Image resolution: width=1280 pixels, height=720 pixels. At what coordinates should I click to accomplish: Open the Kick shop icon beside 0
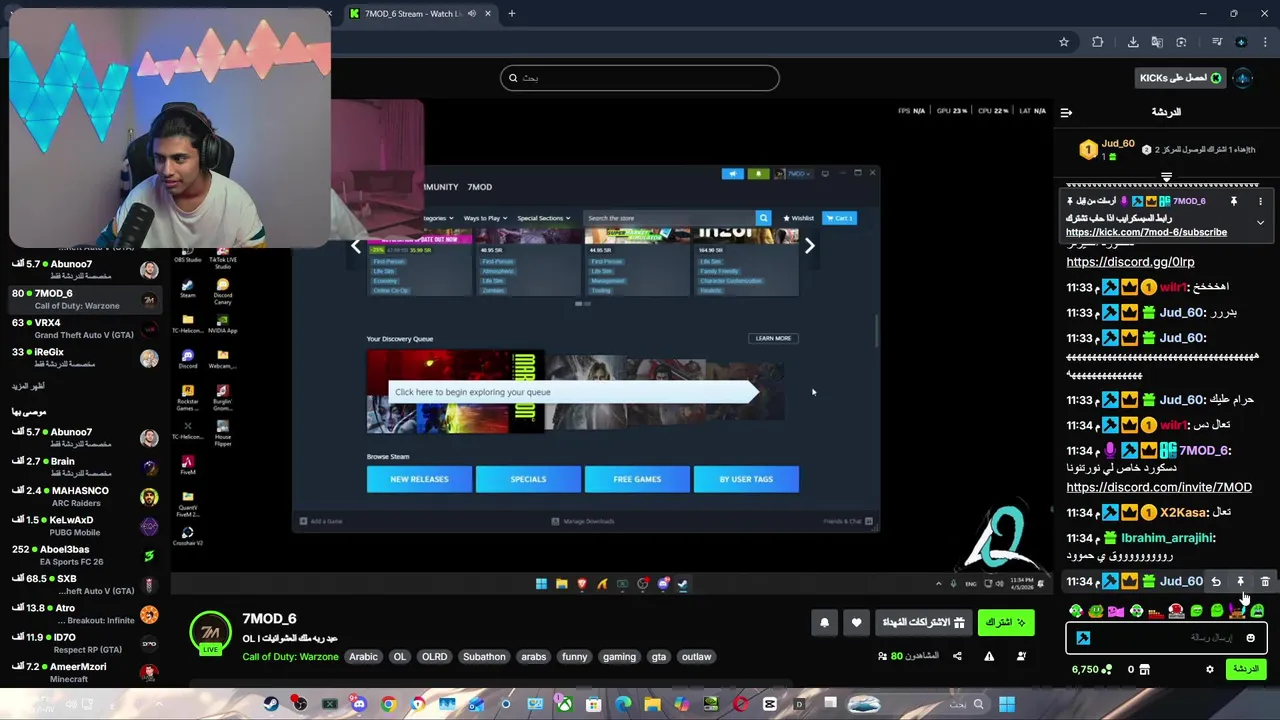(1144, 669)
